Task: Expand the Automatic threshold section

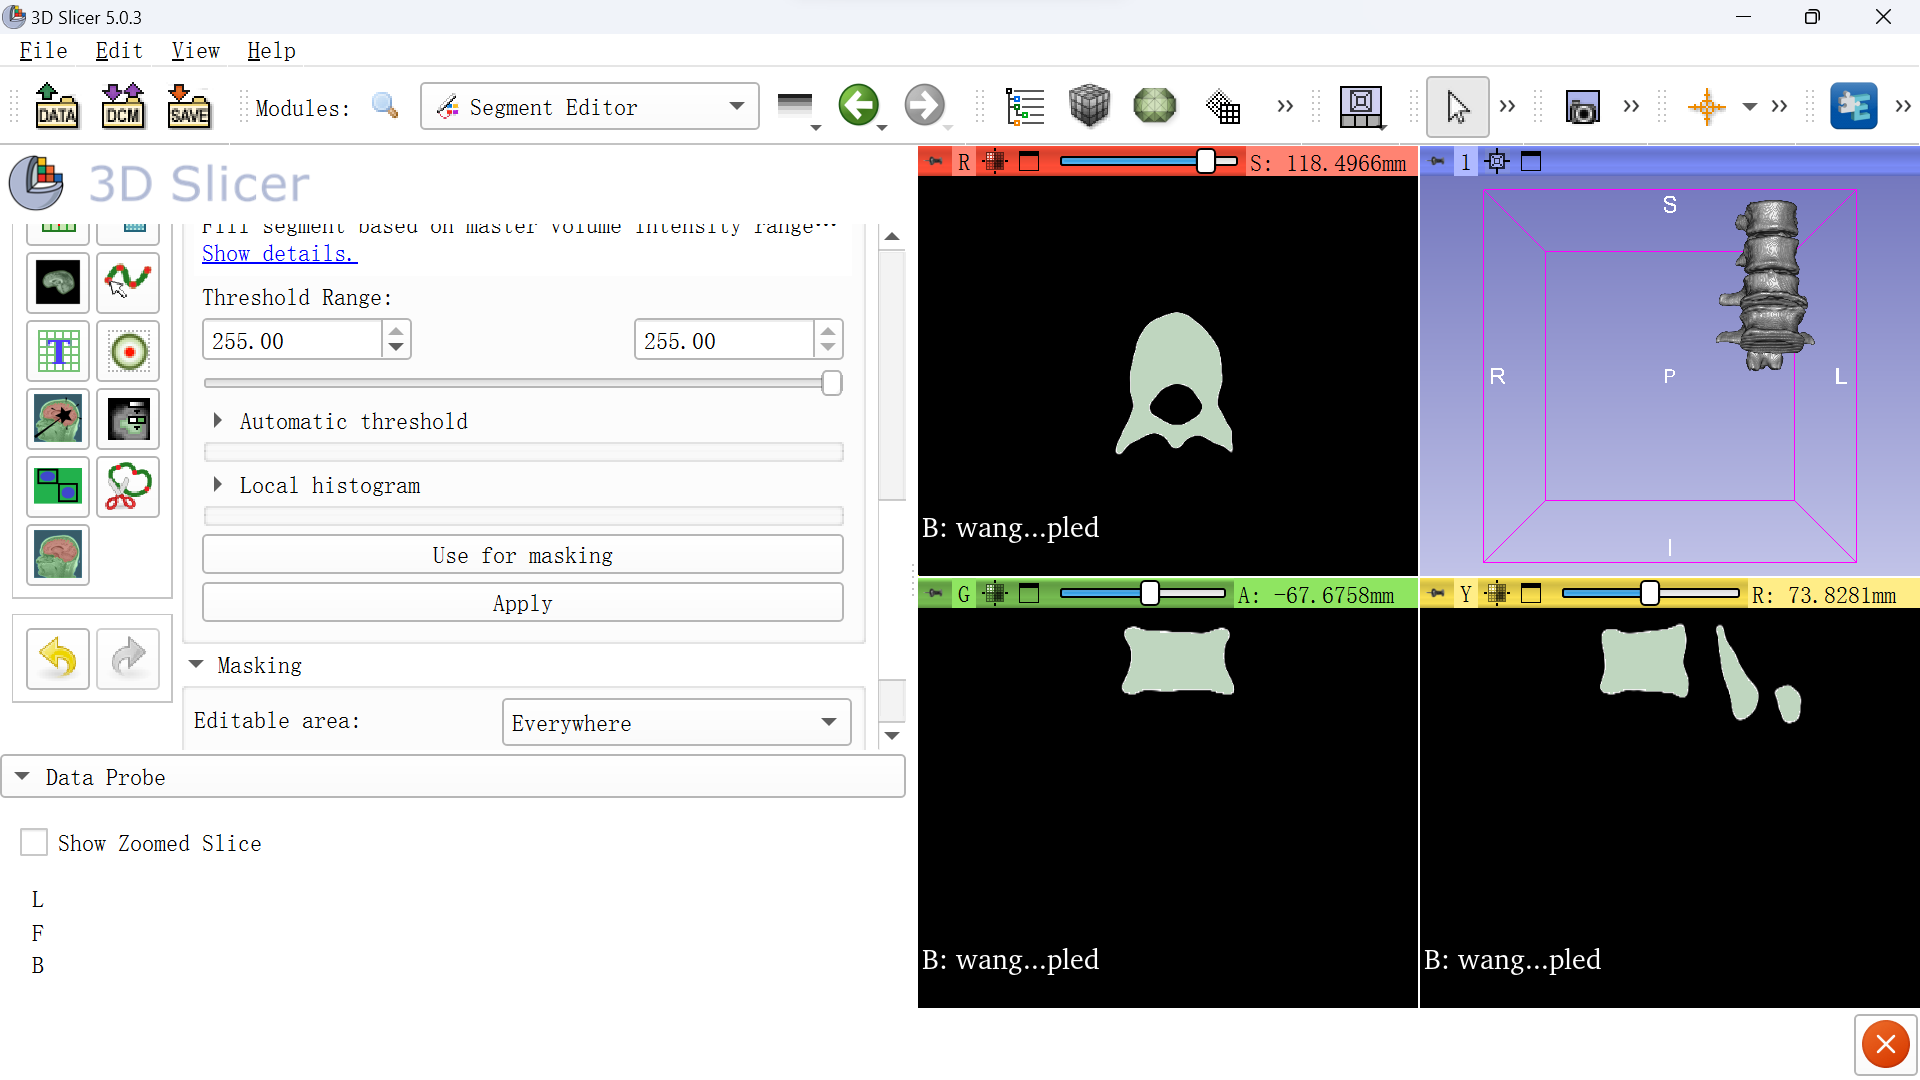Action: click(217, 421)
